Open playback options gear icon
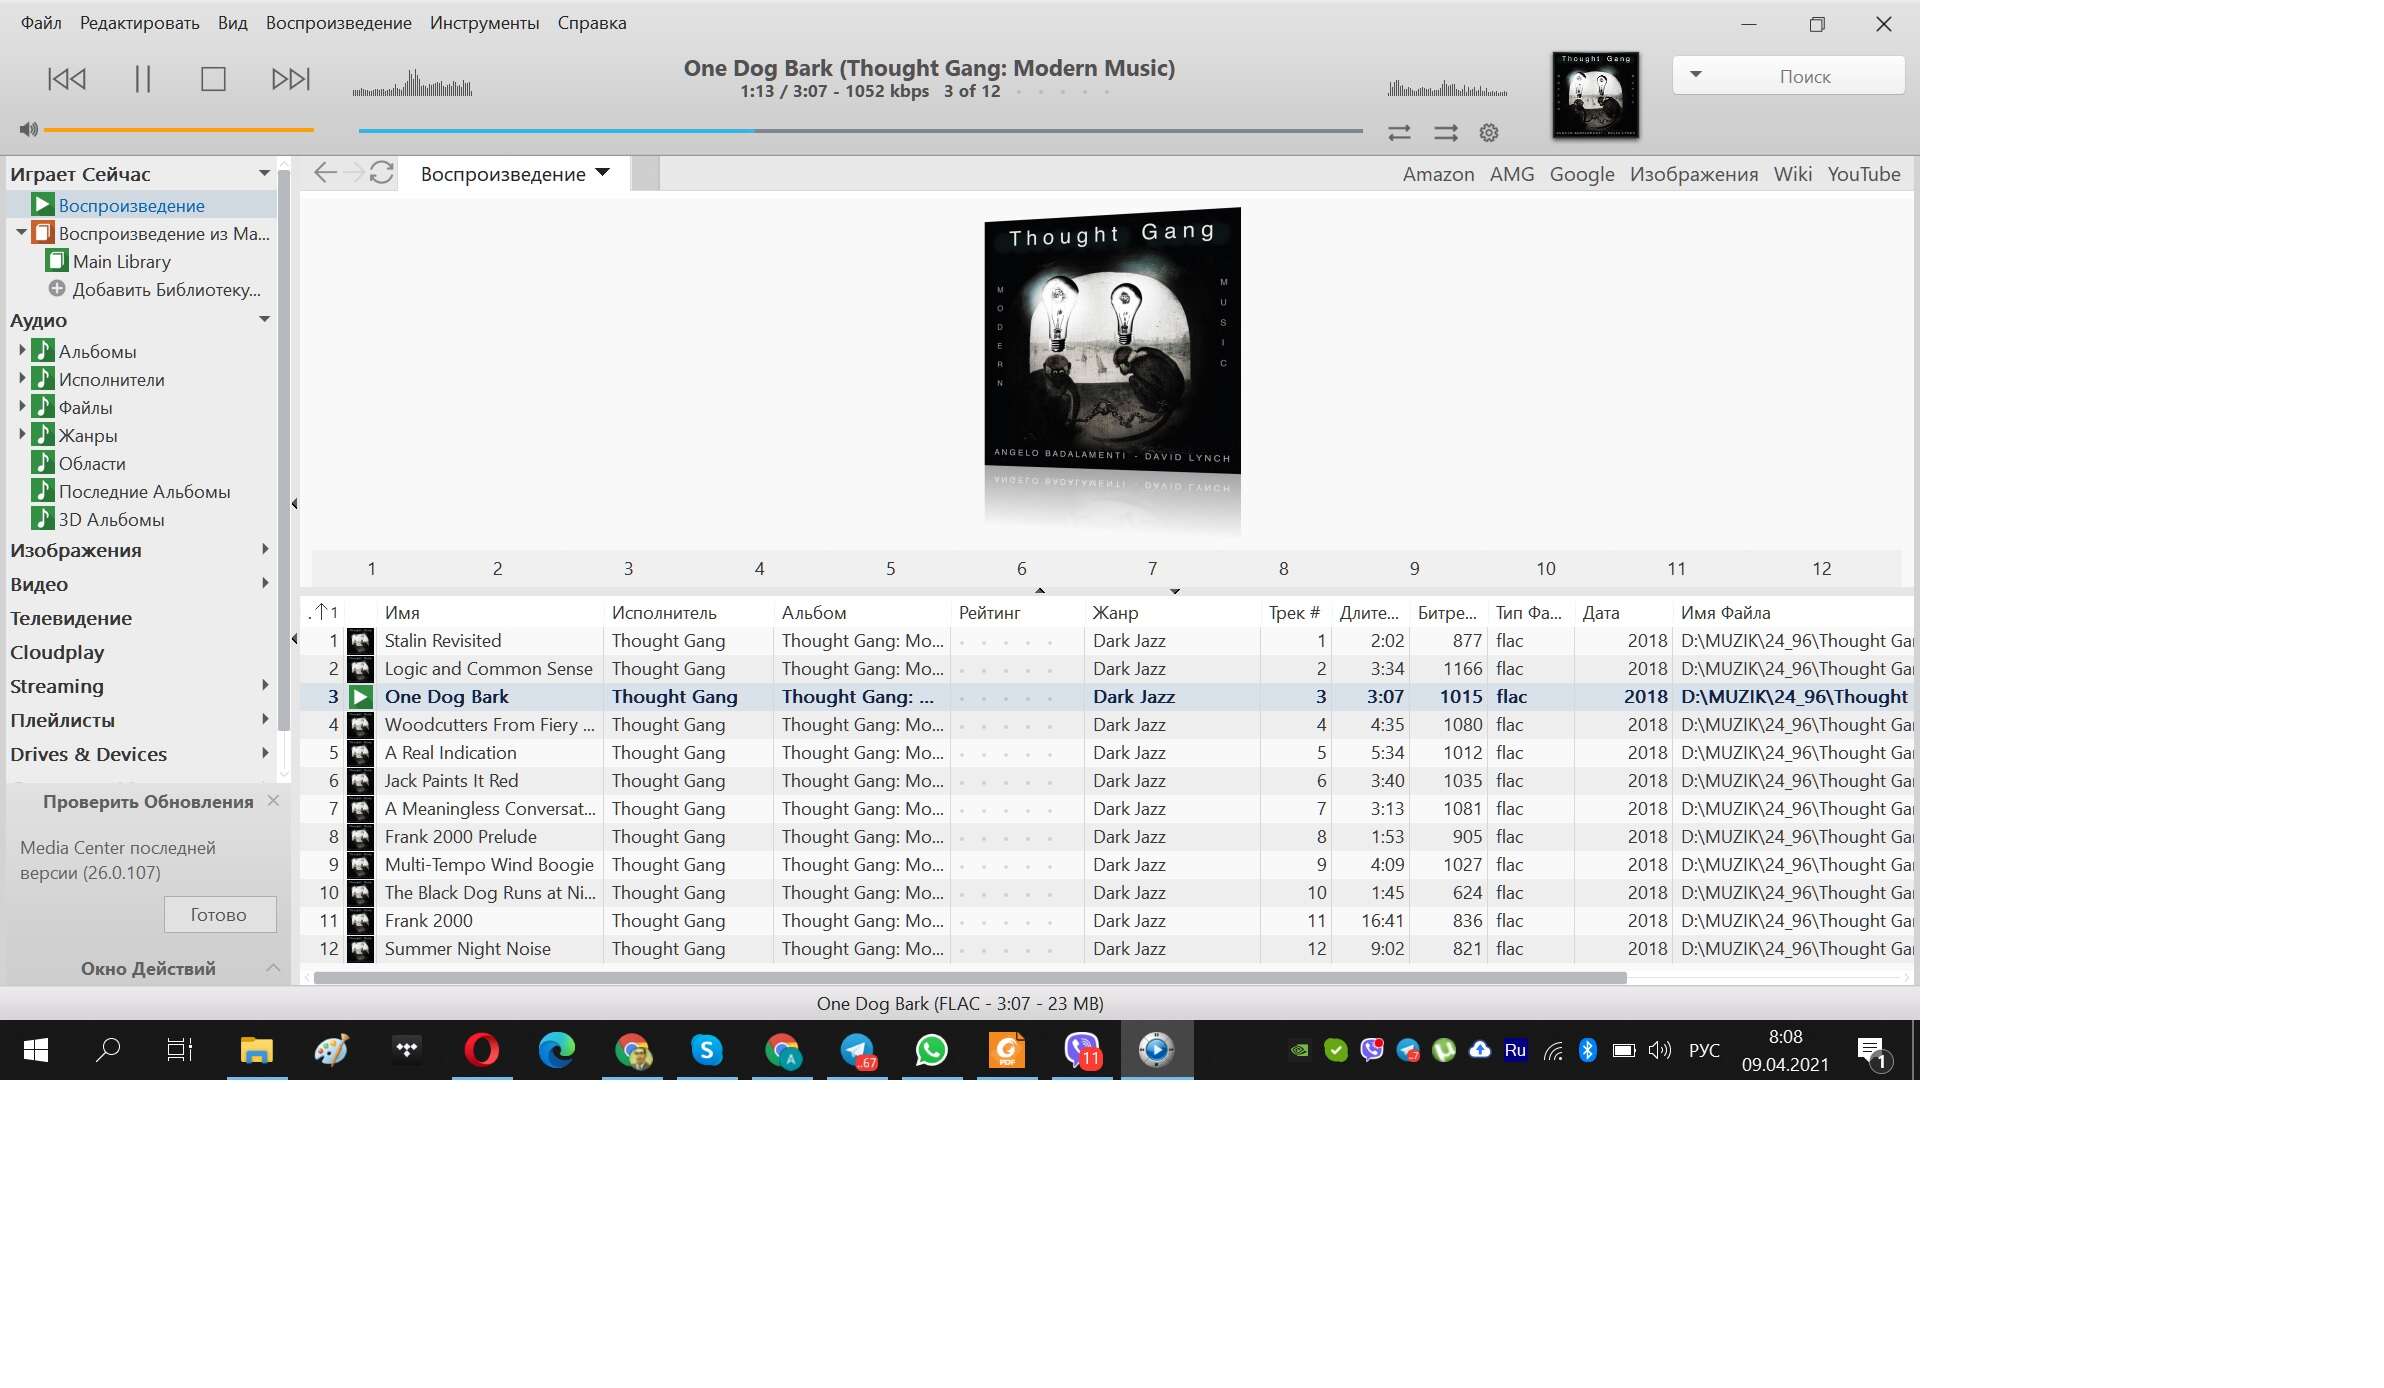This screenshot has height=1388, width=2384. tap(1488, 132)
